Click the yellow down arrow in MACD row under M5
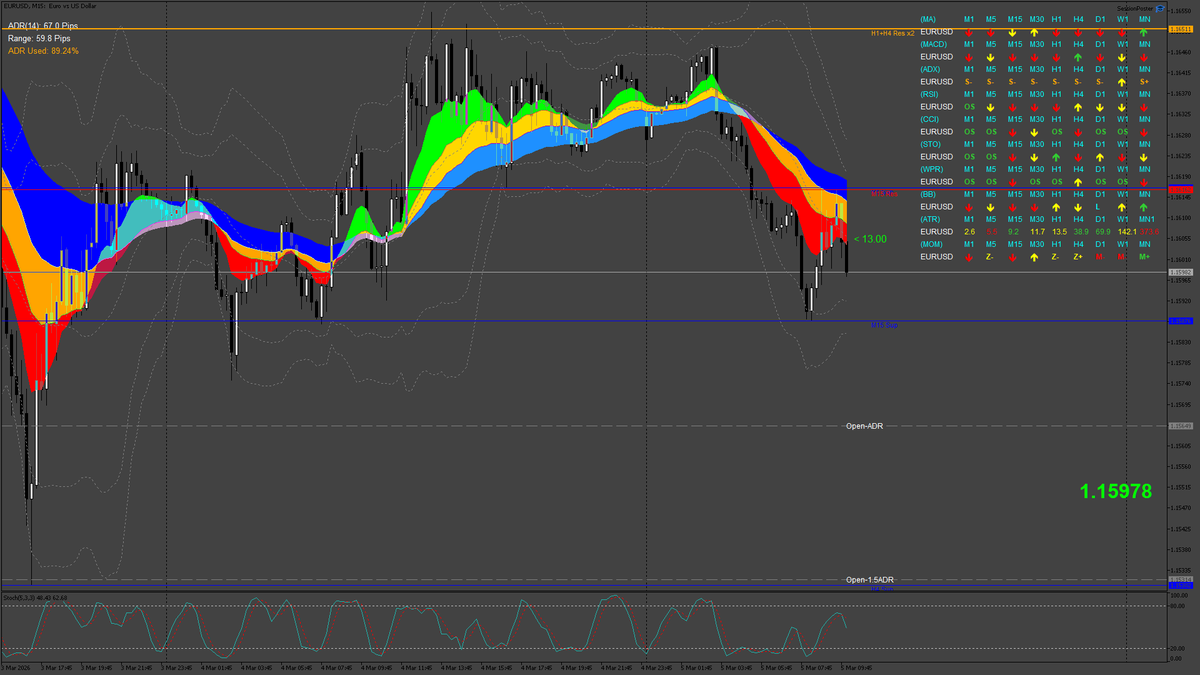The width and height of the screenshot is (1200, 675). tap(990, 56)
